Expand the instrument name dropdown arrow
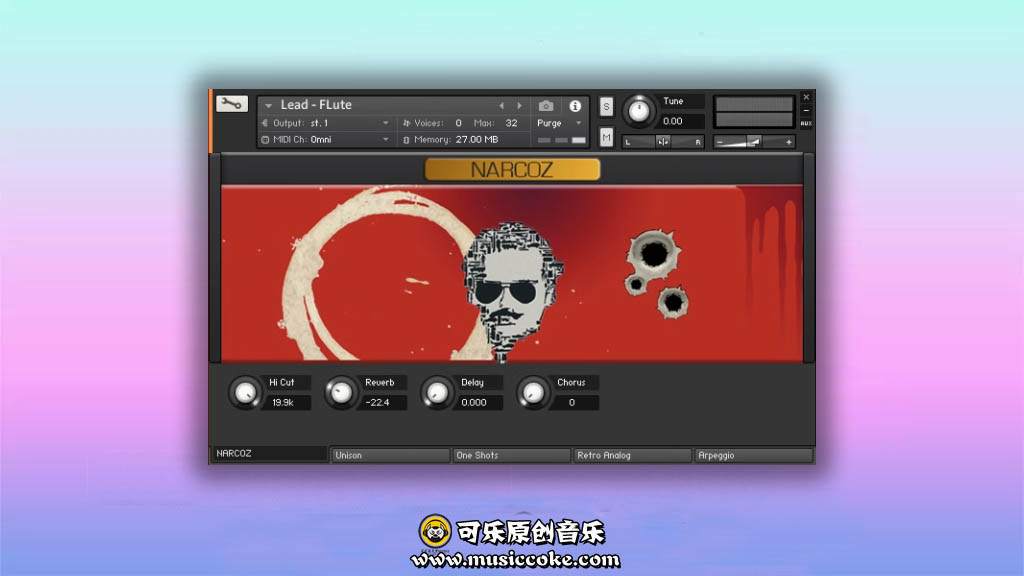 click(x=268, y=105)
